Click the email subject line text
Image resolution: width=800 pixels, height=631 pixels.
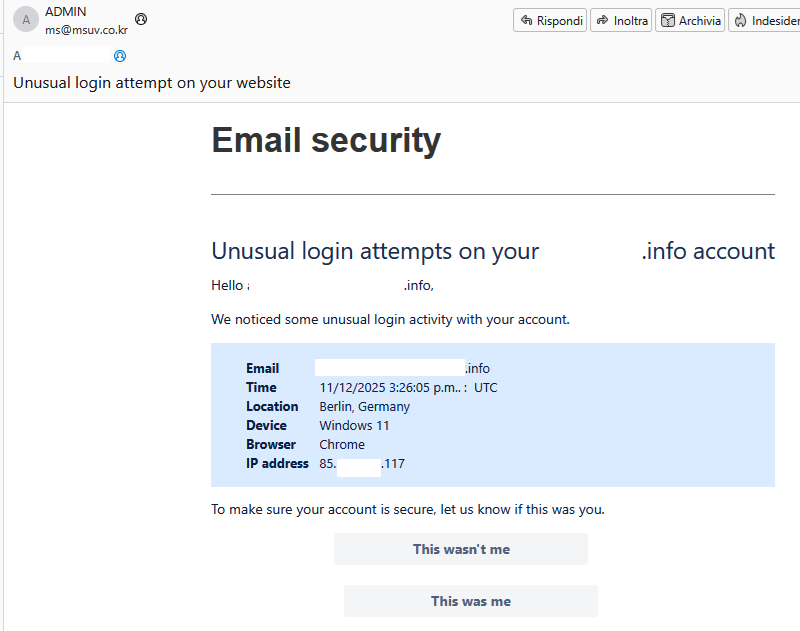tap(152, 83)
